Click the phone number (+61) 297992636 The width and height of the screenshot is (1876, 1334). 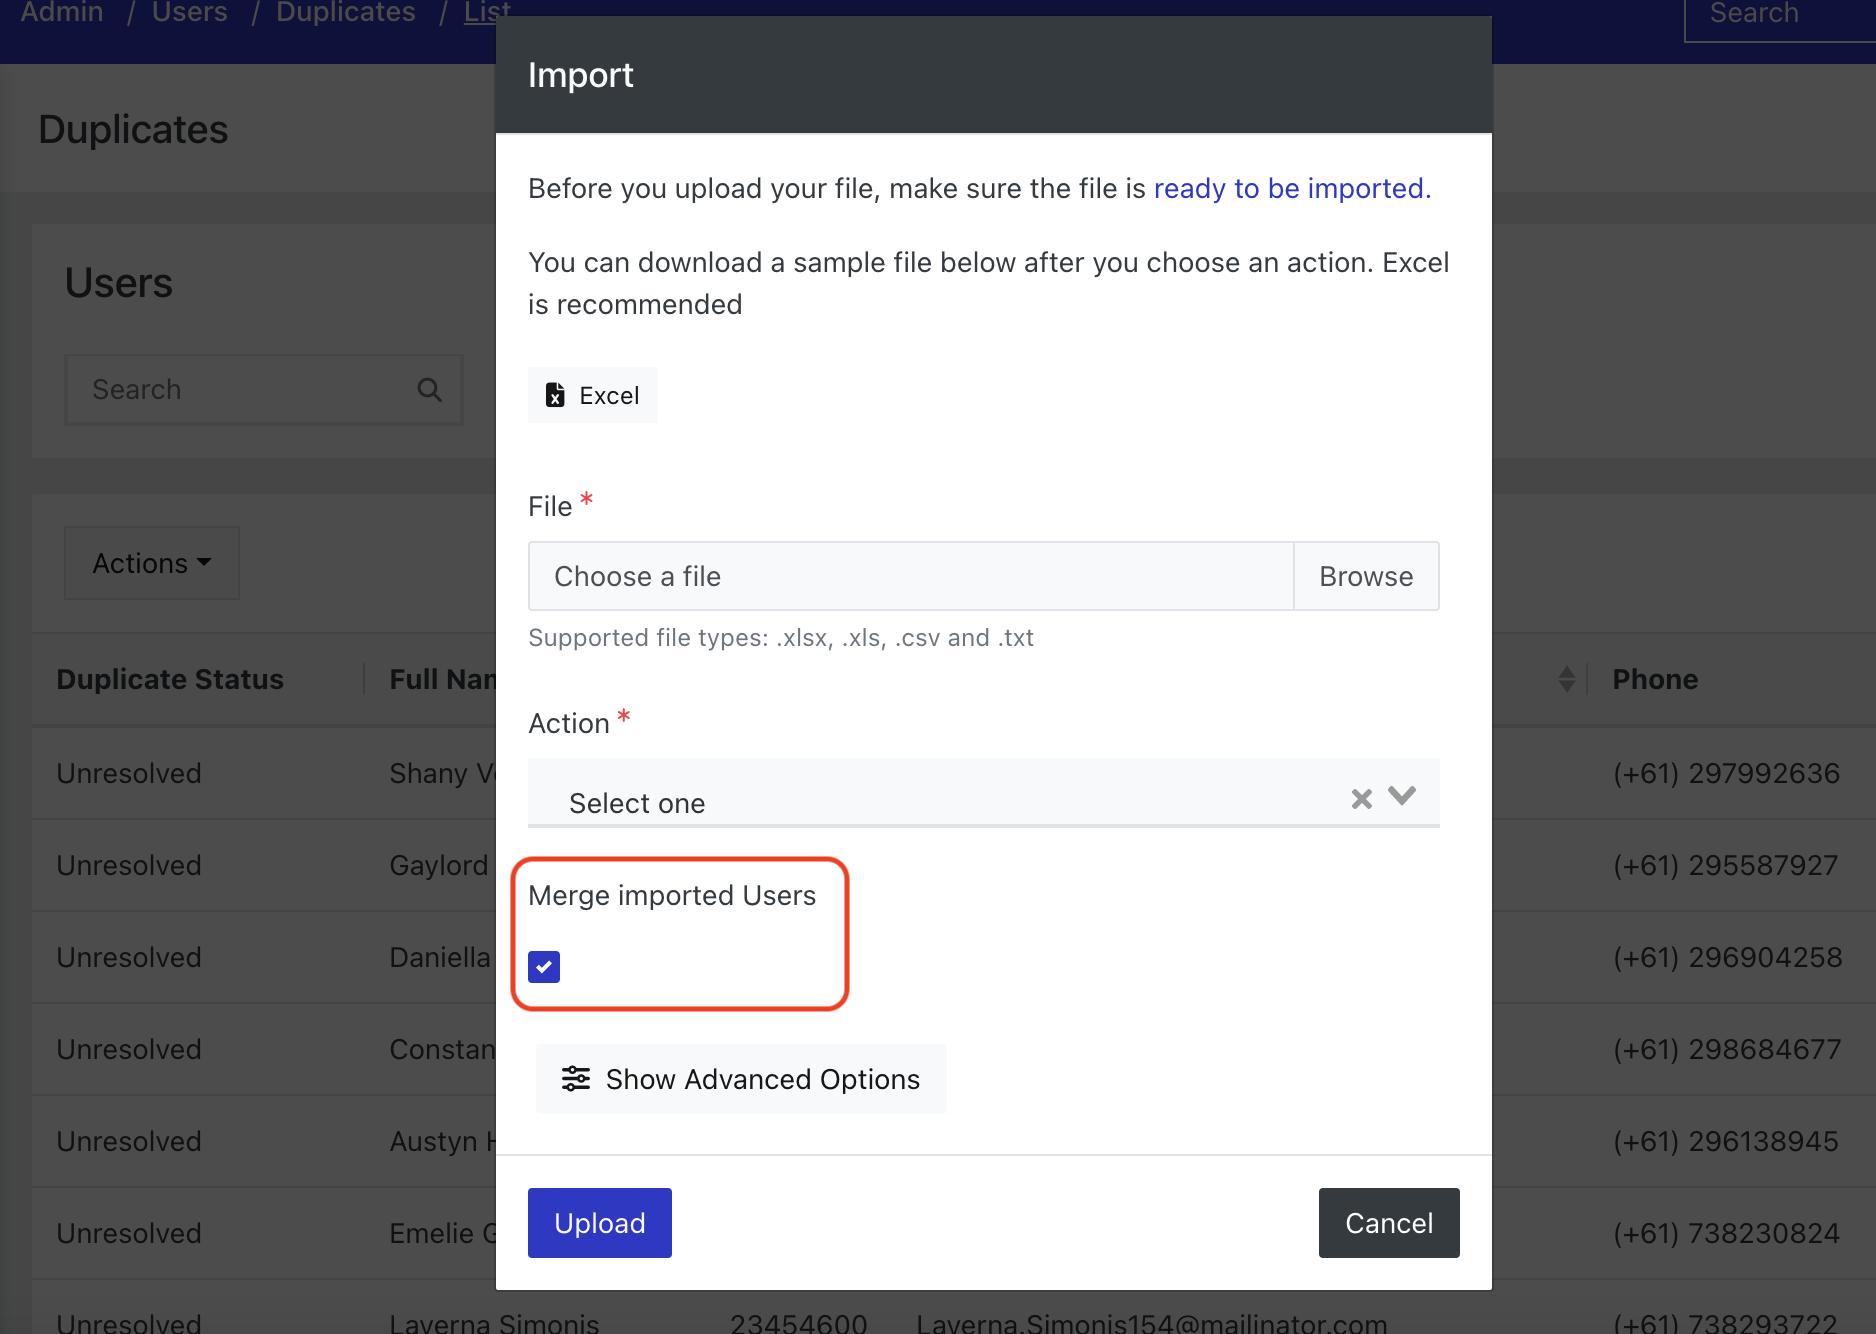pyautogui.click(x=1726, y=773)
